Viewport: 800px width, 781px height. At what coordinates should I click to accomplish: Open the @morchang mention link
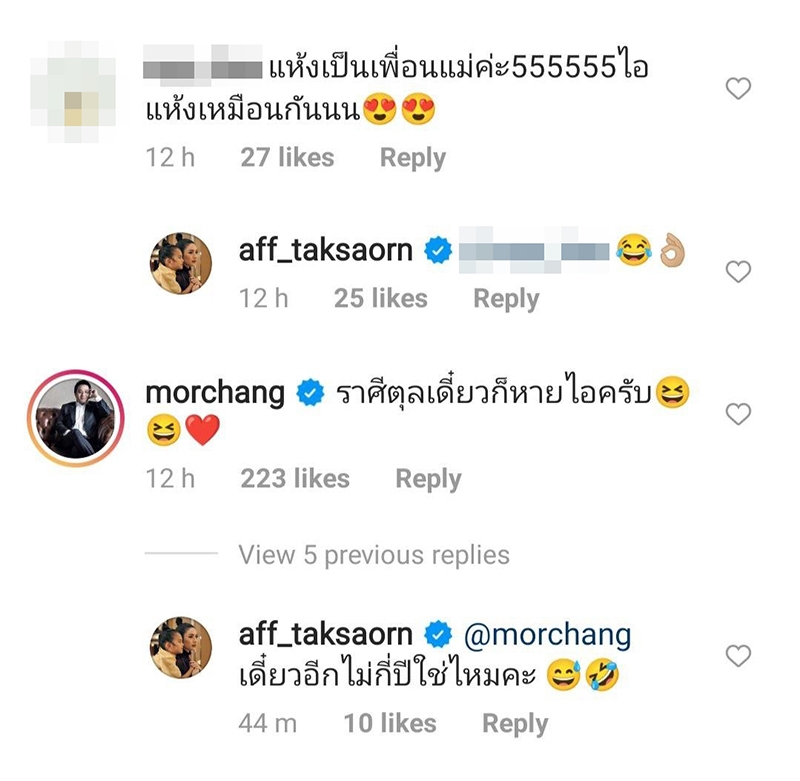pos(547,635)
